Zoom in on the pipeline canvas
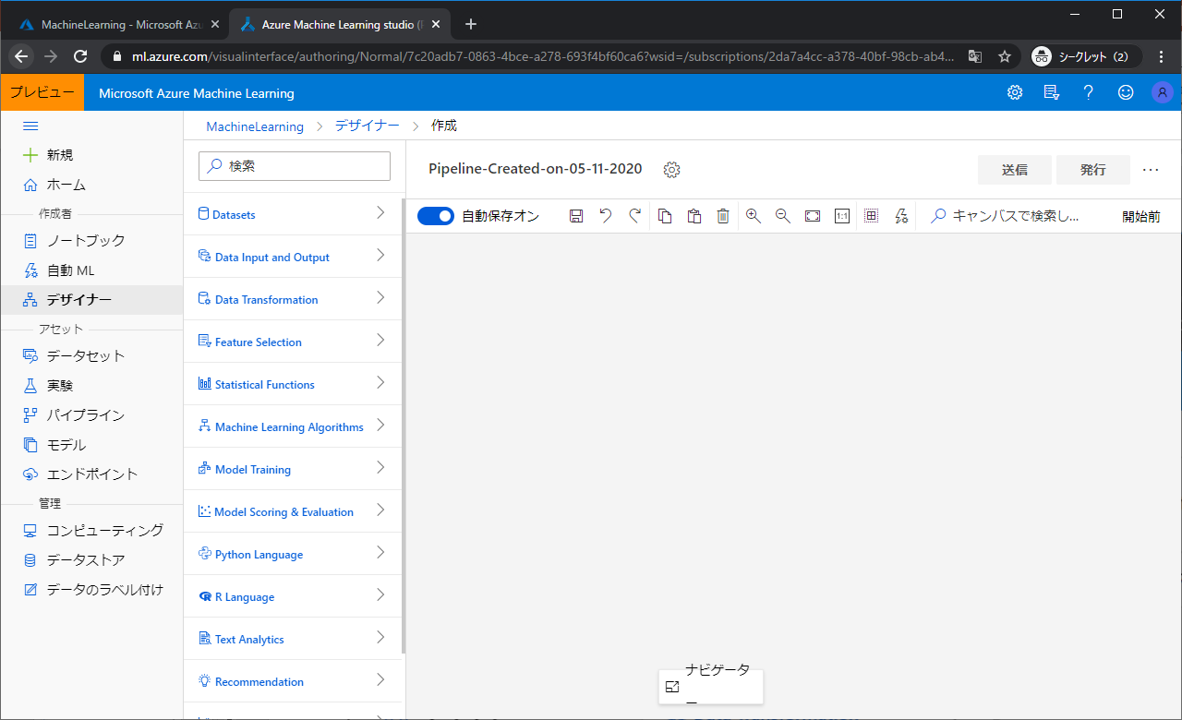 [753, 216]
